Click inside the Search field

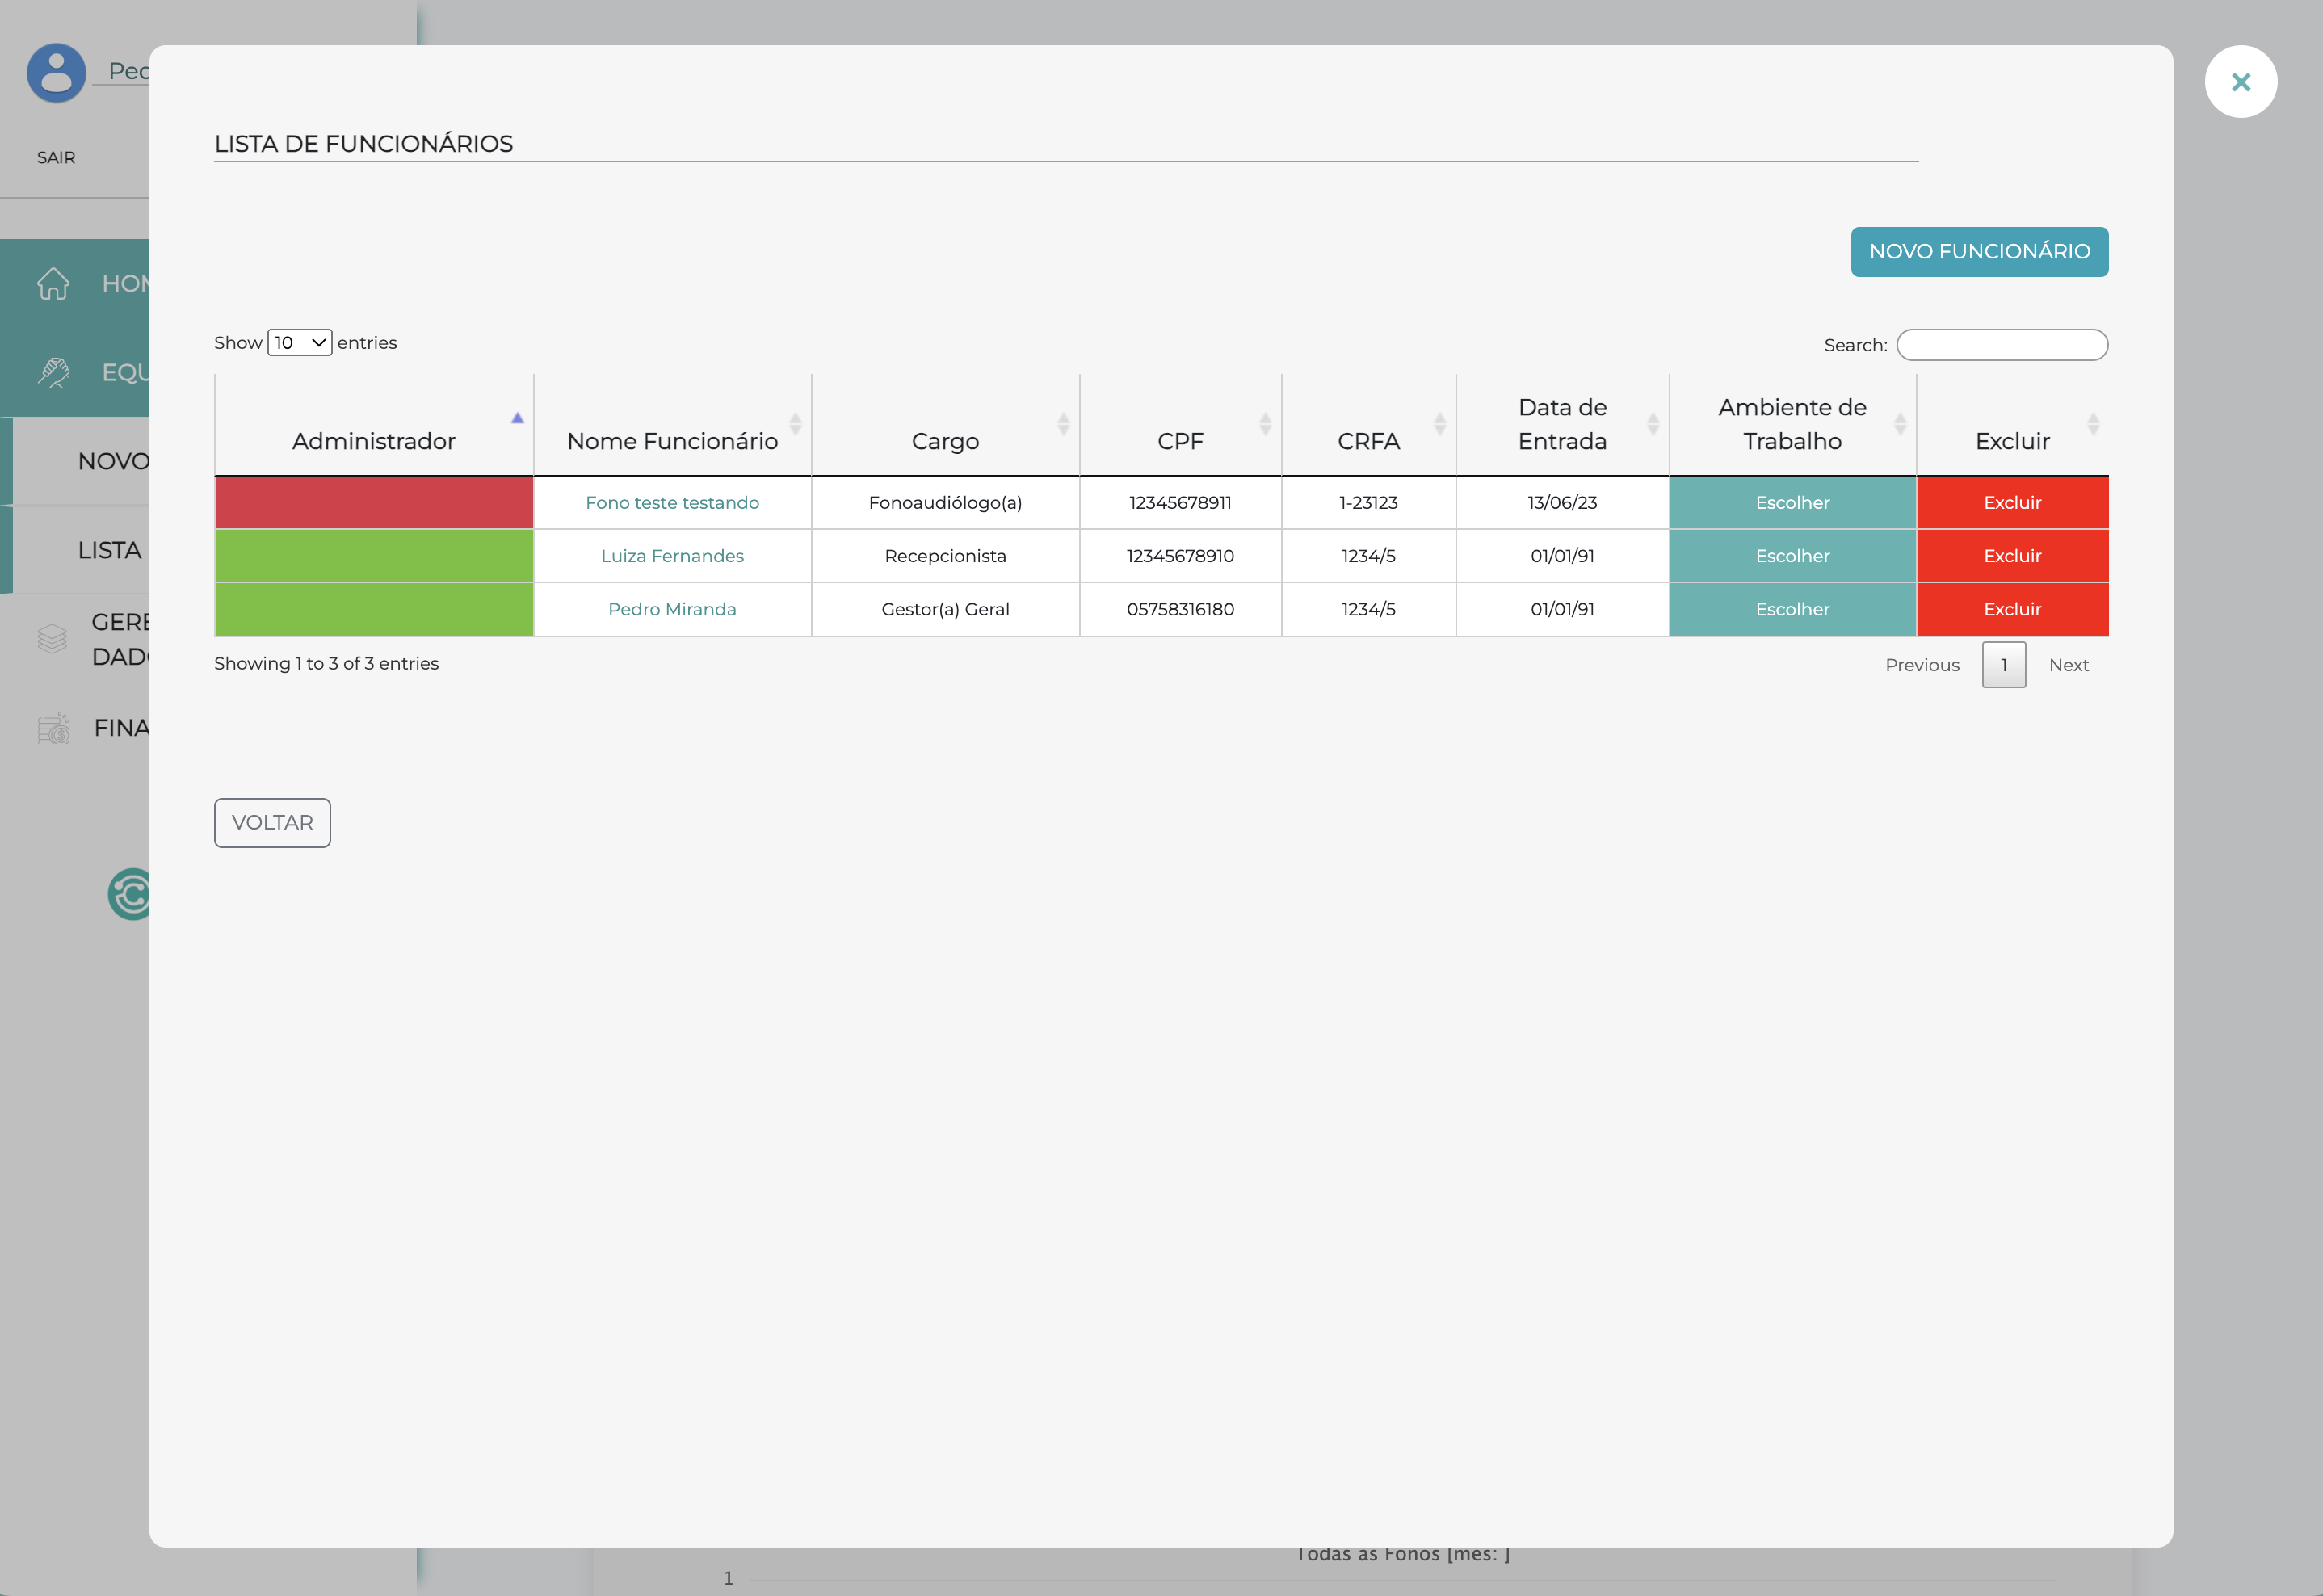click(2002, 344)
